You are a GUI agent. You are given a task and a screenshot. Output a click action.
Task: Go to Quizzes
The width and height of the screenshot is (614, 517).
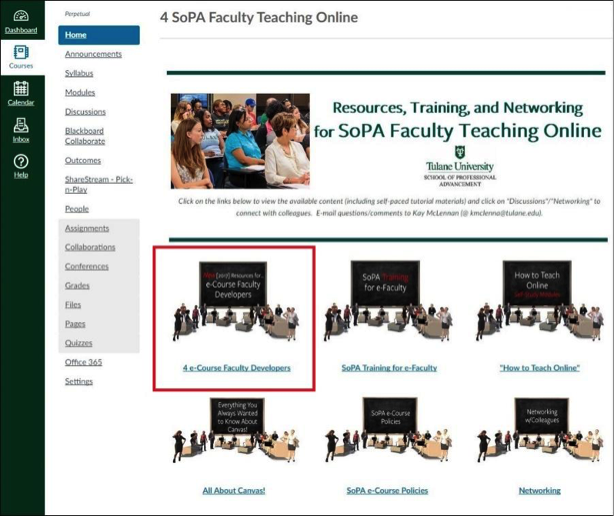click(x=78, y=343)
